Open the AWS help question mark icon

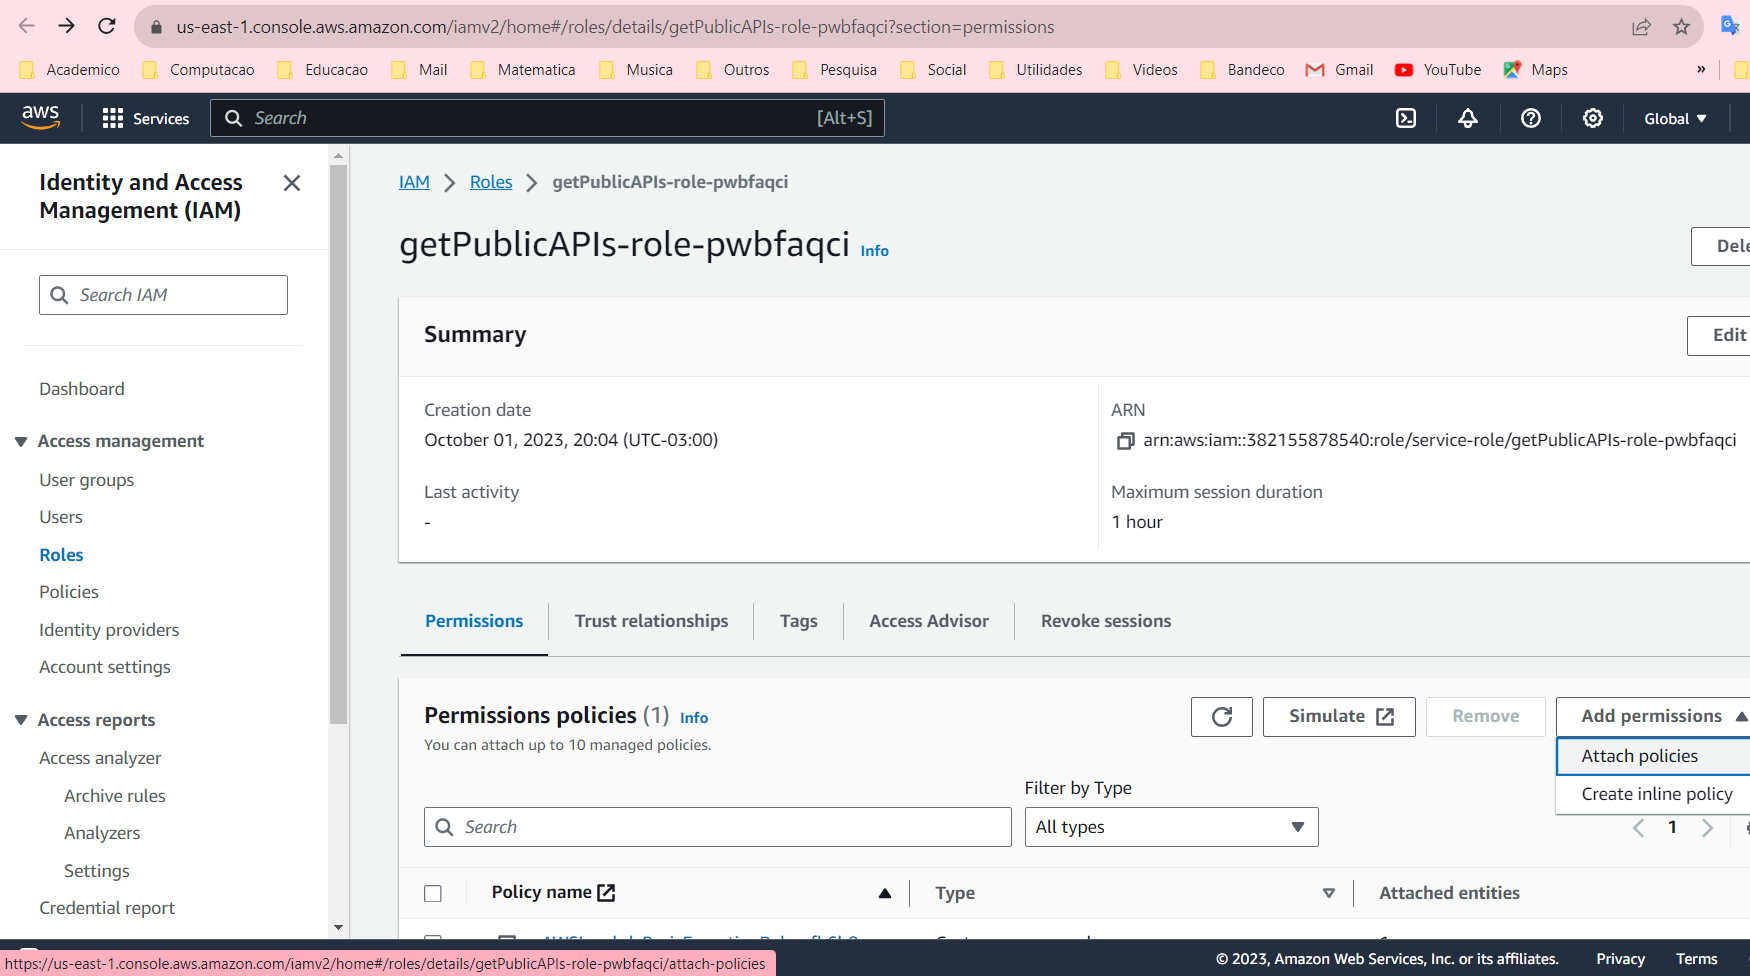tap(1530, 118)
